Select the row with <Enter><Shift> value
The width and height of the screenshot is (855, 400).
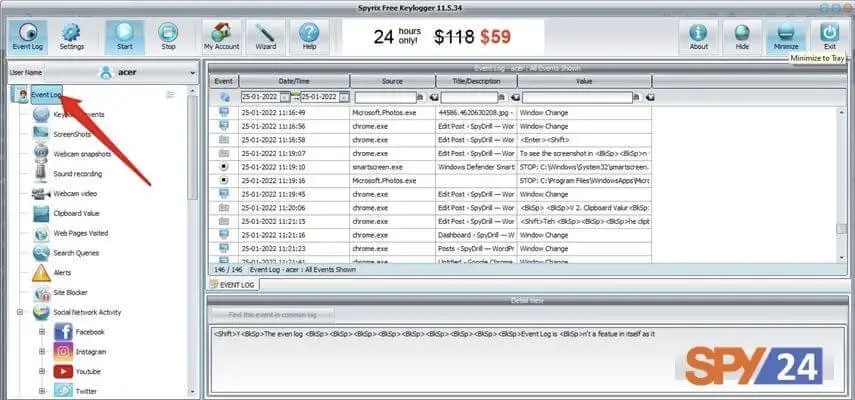[431, 140]
